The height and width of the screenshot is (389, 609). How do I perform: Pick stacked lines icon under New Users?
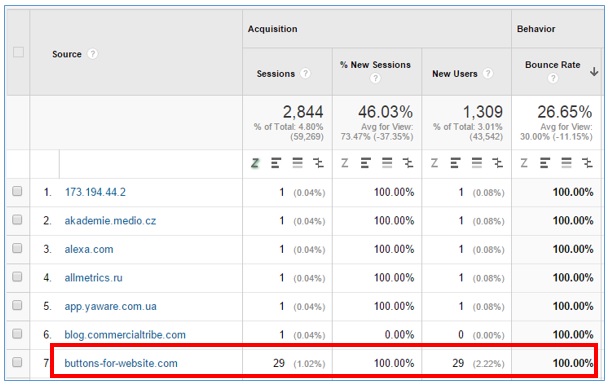coord(477,163)
